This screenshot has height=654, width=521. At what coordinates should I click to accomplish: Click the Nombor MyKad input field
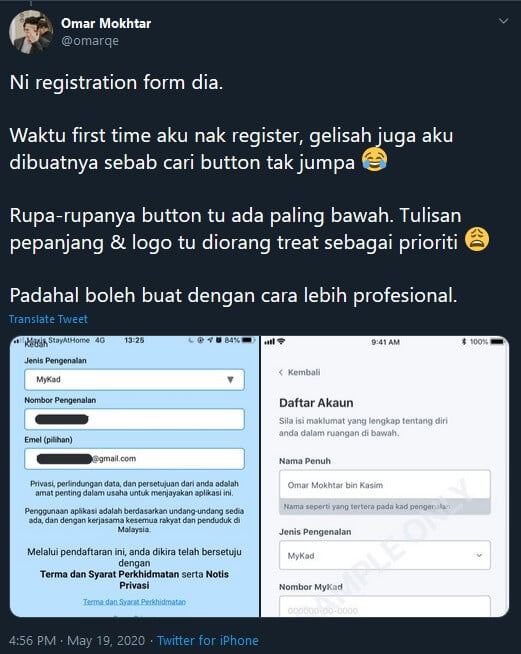[385, 606]
